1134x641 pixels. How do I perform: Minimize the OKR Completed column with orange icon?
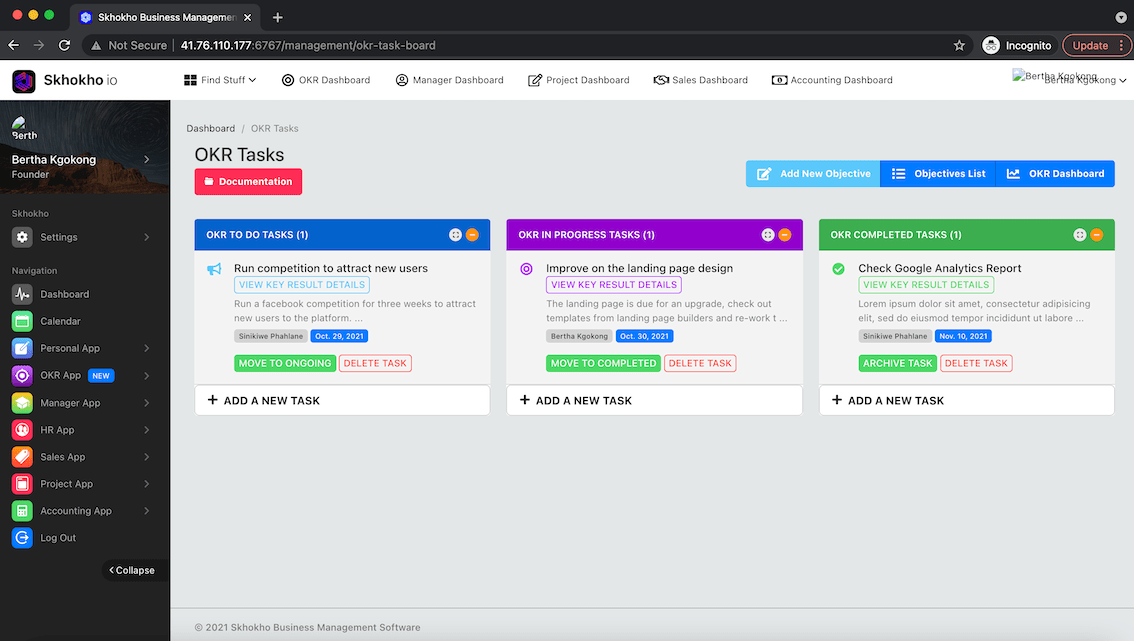tap(1097, 234)
